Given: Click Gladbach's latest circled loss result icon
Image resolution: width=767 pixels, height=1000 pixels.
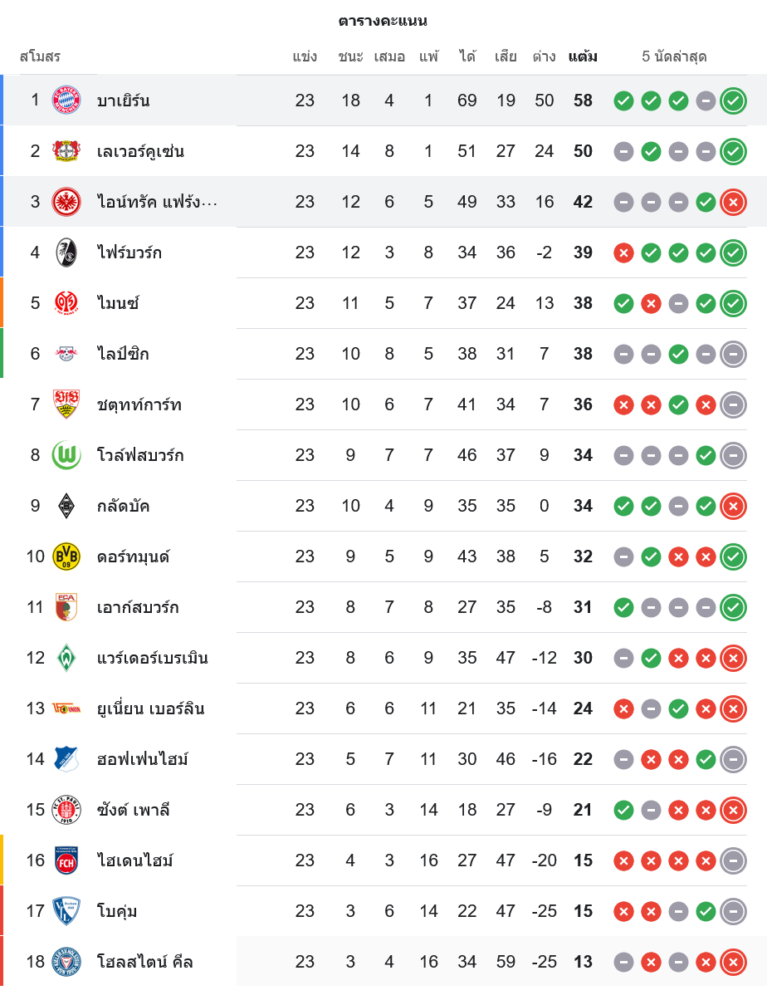Looking at the screenshot, I should 733,506.
